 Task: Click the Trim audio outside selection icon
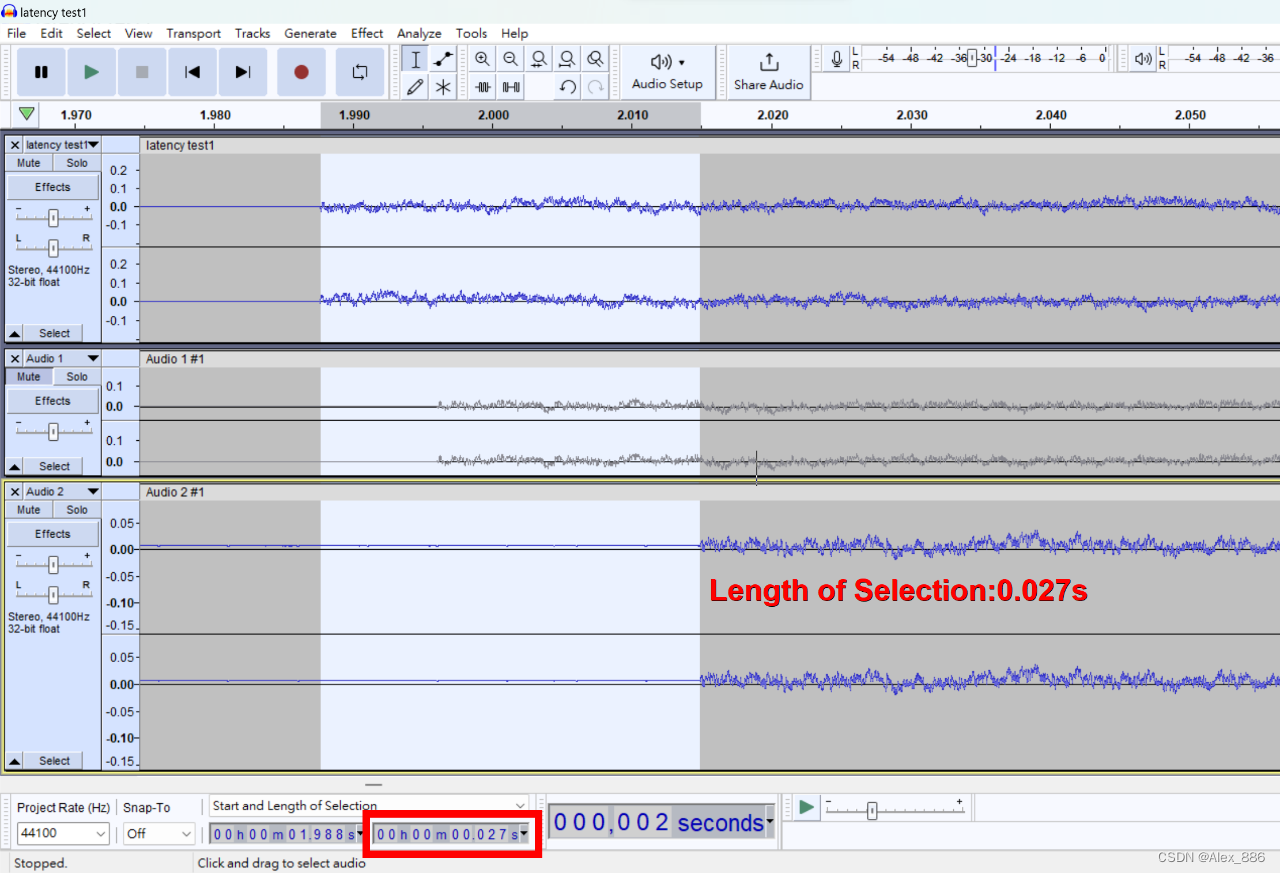tap(482, 87)
